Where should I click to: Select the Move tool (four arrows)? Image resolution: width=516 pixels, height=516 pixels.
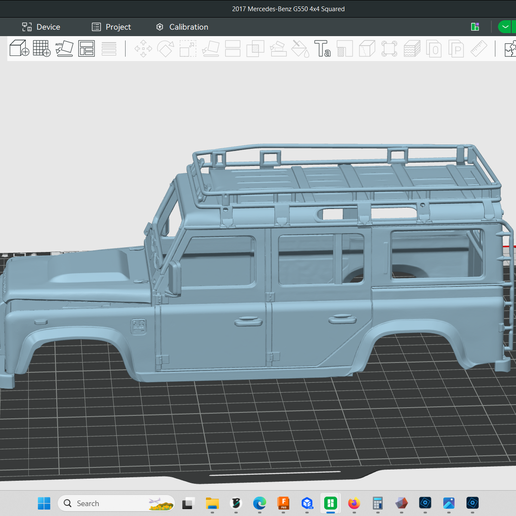143,49
